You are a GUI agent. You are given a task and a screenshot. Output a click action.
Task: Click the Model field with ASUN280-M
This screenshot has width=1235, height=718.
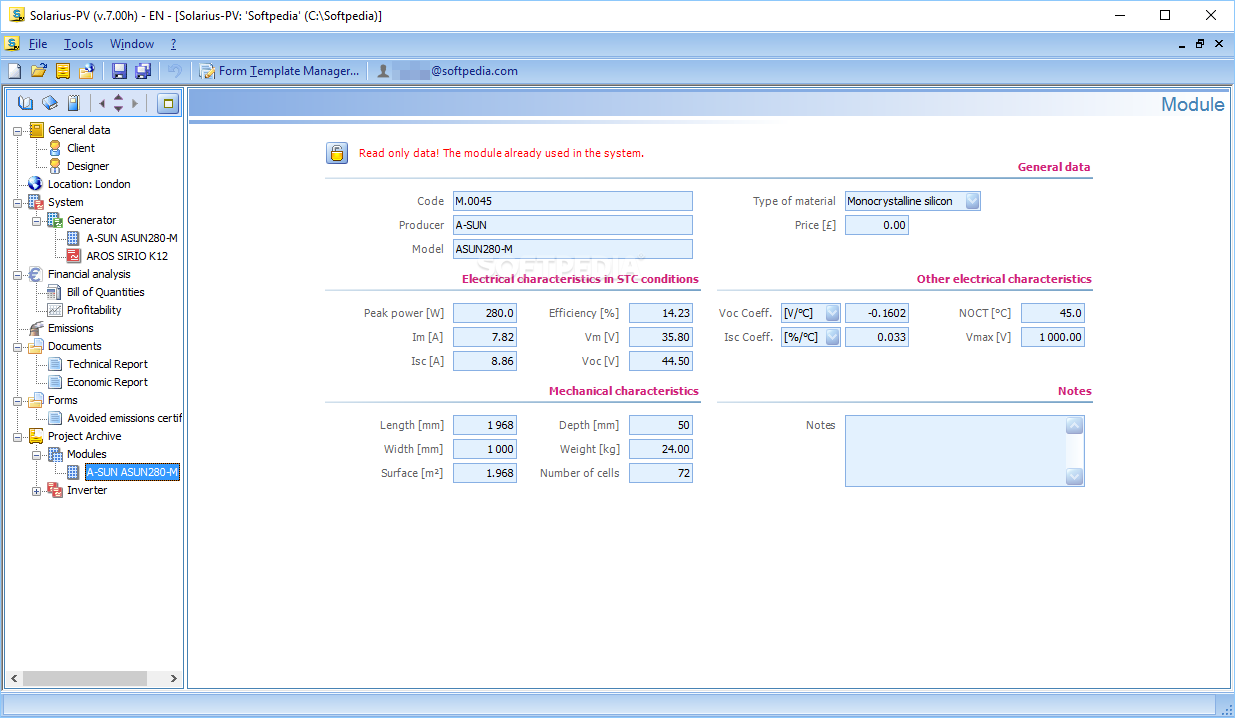click(573, 249)
